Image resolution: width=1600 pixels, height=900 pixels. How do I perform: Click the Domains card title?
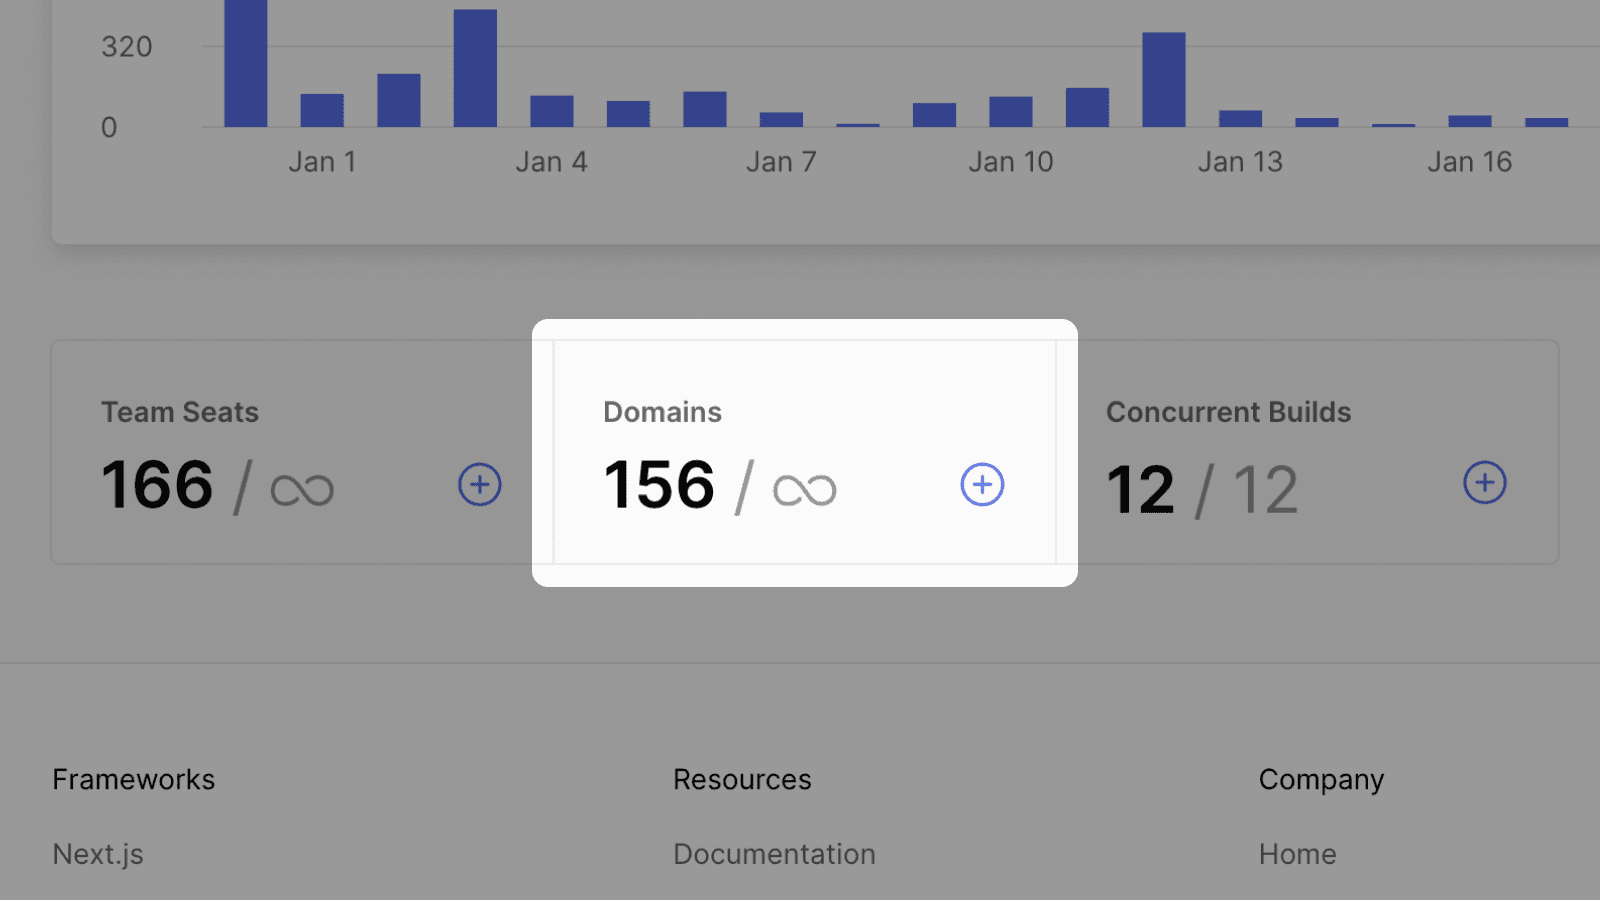[x=662, y=412]
